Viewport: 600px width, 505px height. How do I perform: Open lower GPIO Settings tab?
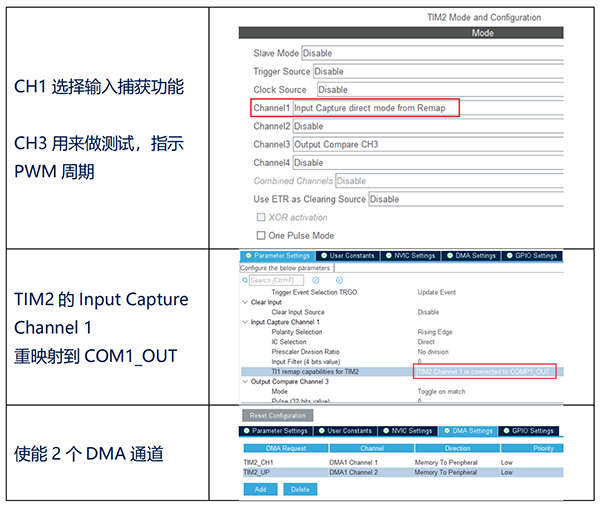click(529, 431)
